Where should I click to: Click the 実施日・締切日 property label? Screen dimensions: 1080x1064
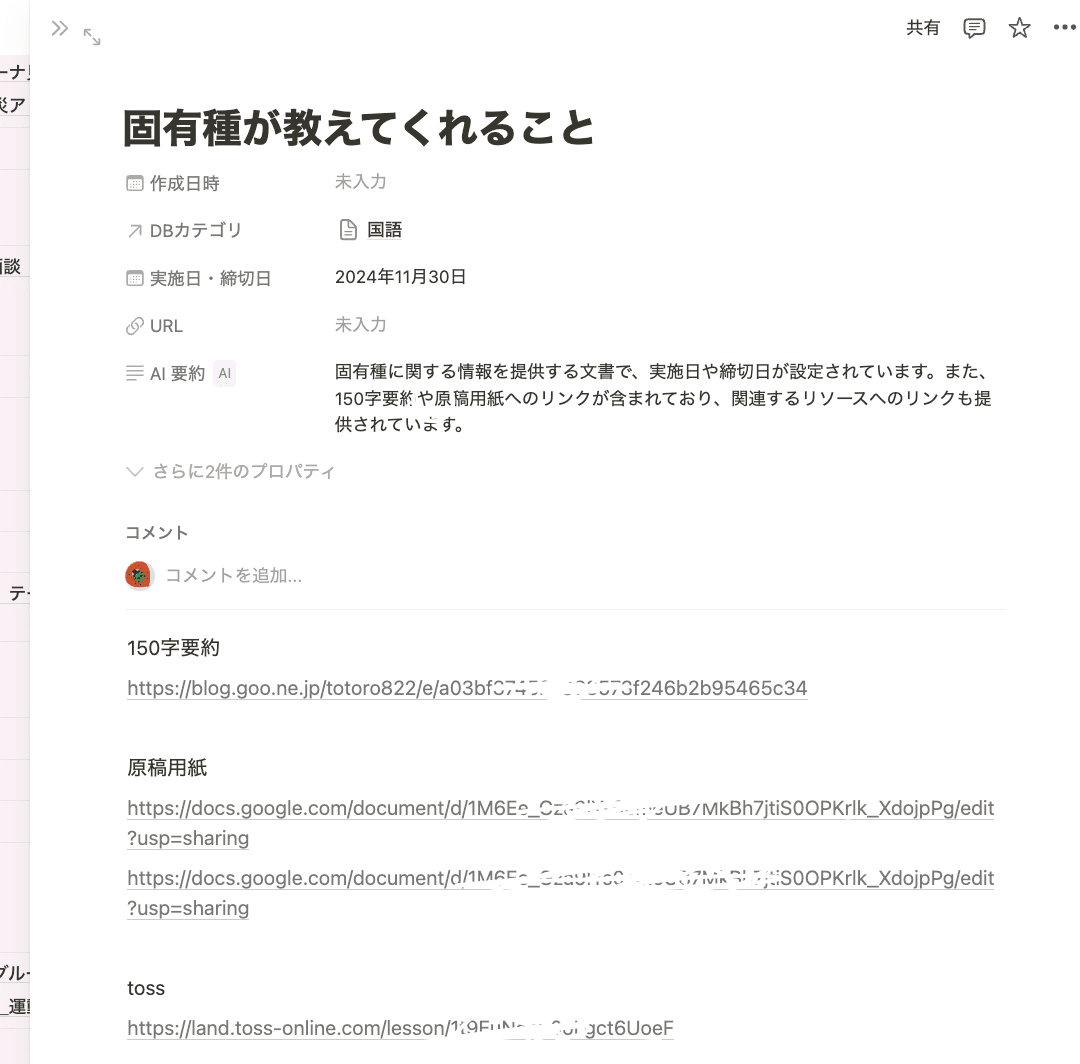pyautogui.click(x=210, y=278)
